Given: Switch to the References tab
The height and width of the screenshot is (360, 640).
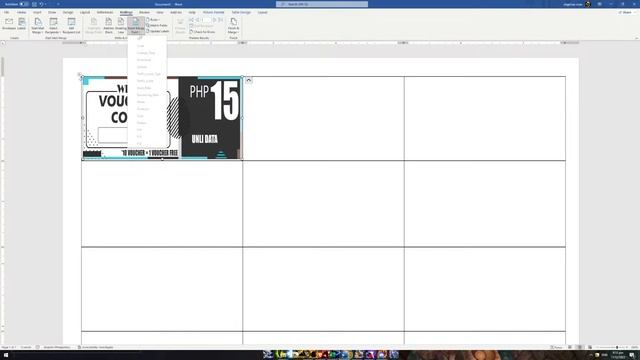Looking at the screenshot, I should pos(105,12).
